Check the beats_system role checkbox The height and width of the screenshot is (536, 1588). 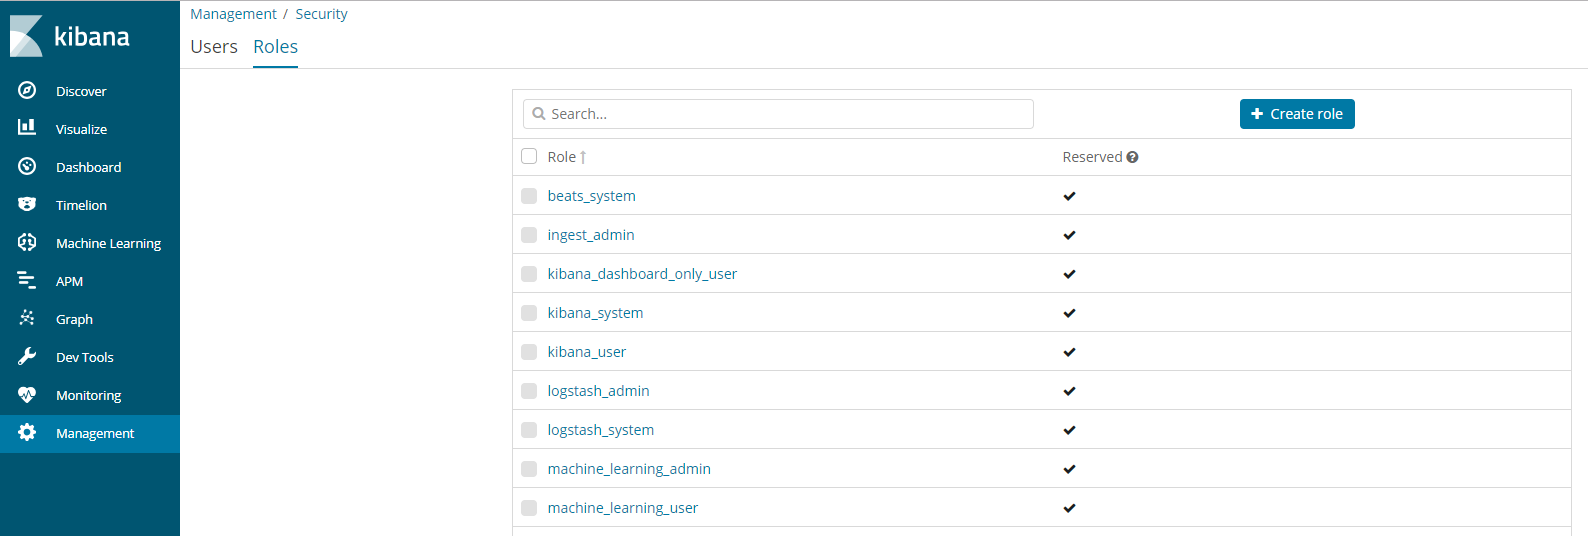click(529, 196)
